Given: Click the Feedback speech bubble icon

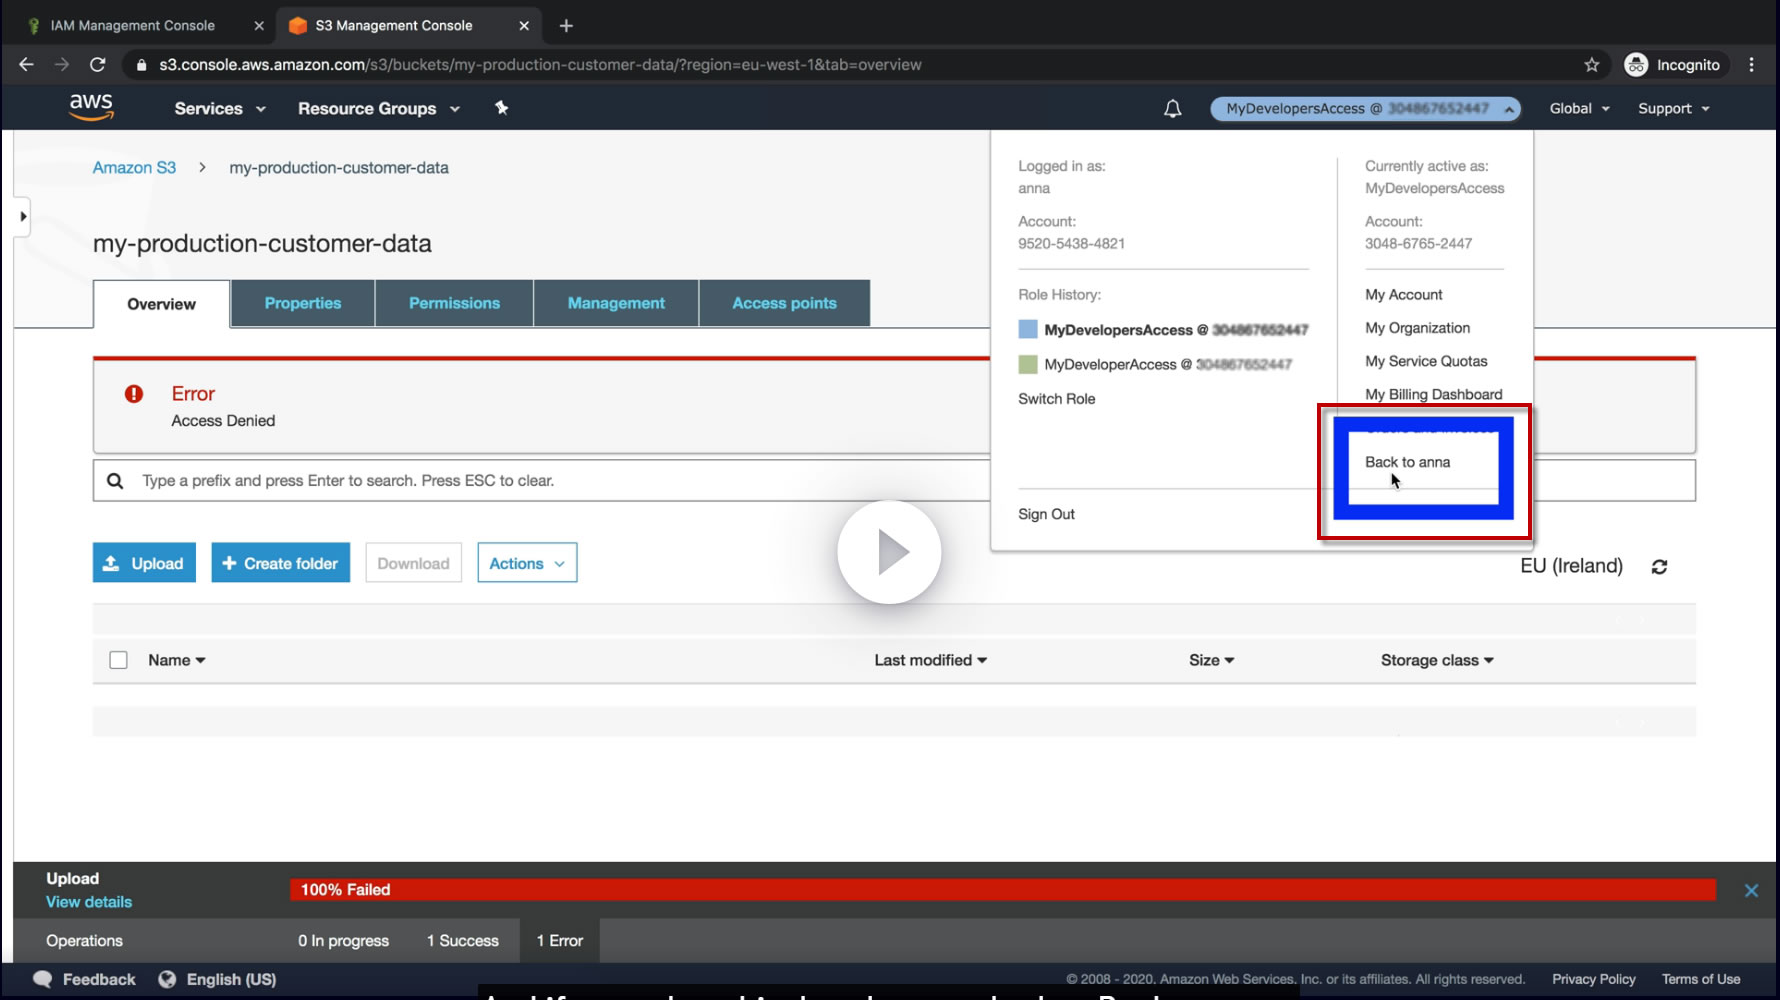Looking at the screenshot, I should (42, 979).
